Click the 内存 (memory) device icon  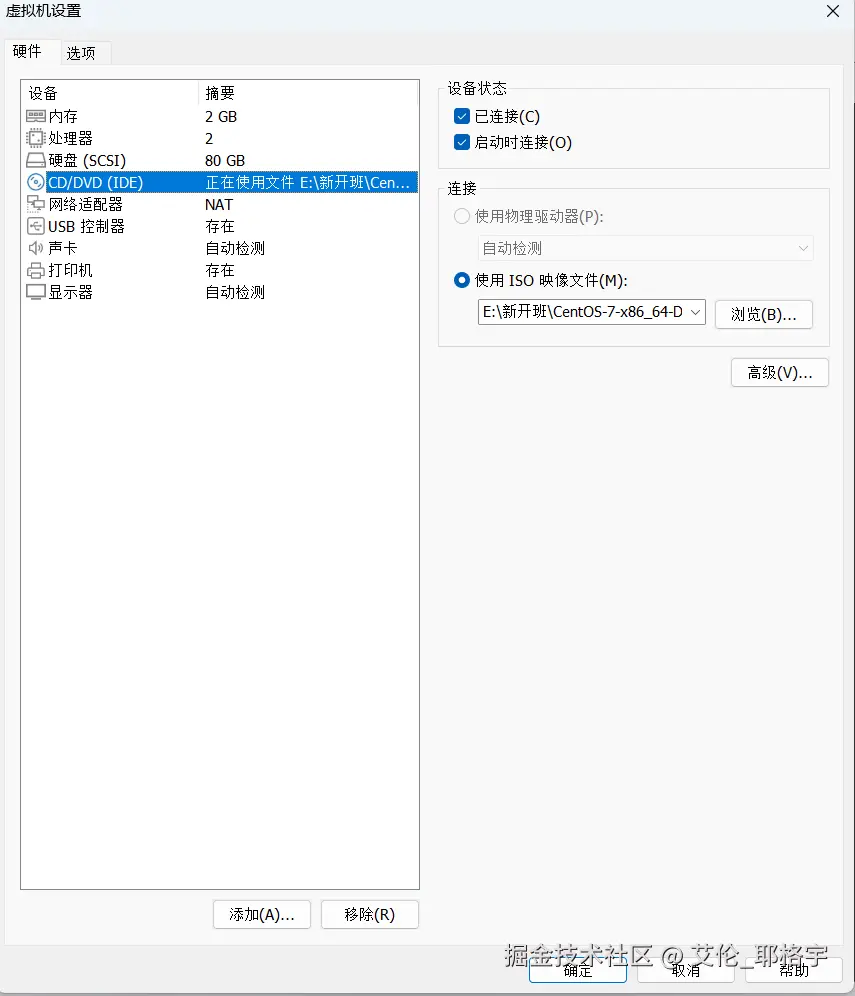click(35, 116)
